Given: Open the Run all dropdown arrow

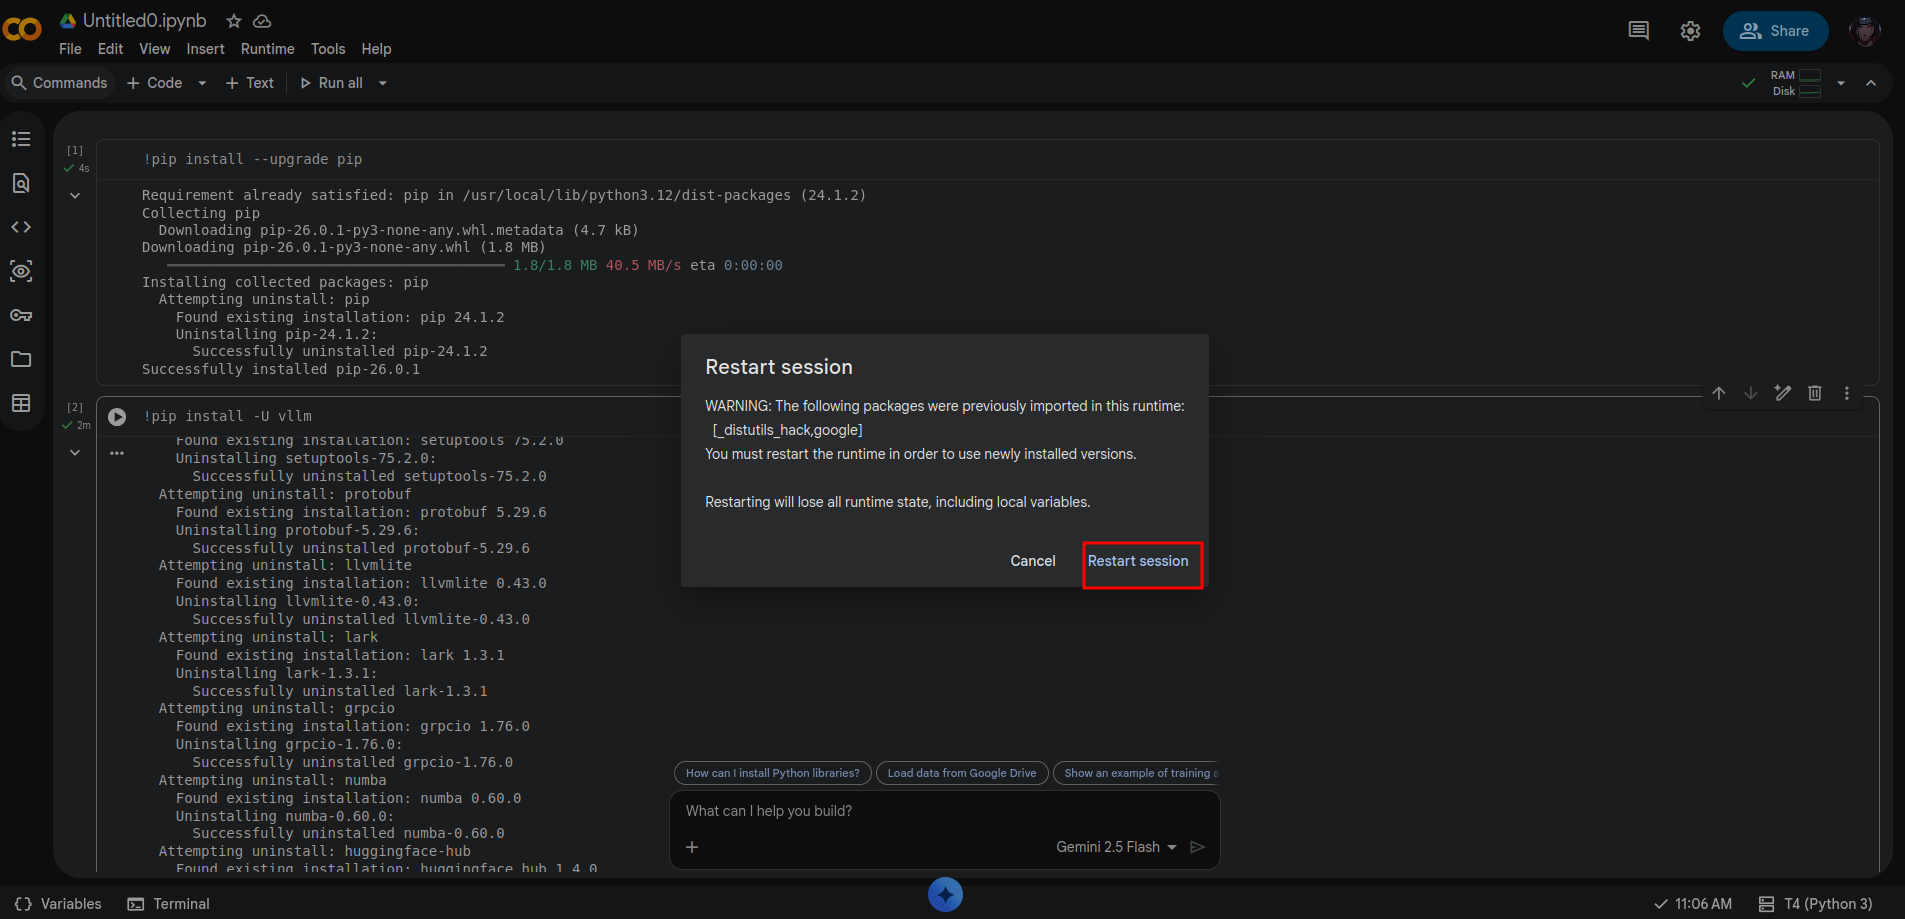Looking at the screenshot, I should (383, 83).
